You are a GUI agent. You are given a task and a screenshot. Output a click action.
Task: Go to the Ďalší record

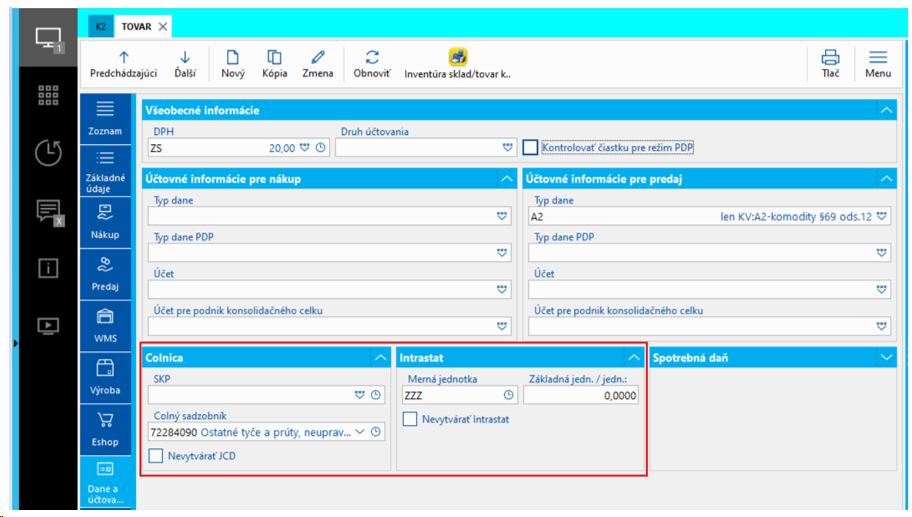pos(185,64)
